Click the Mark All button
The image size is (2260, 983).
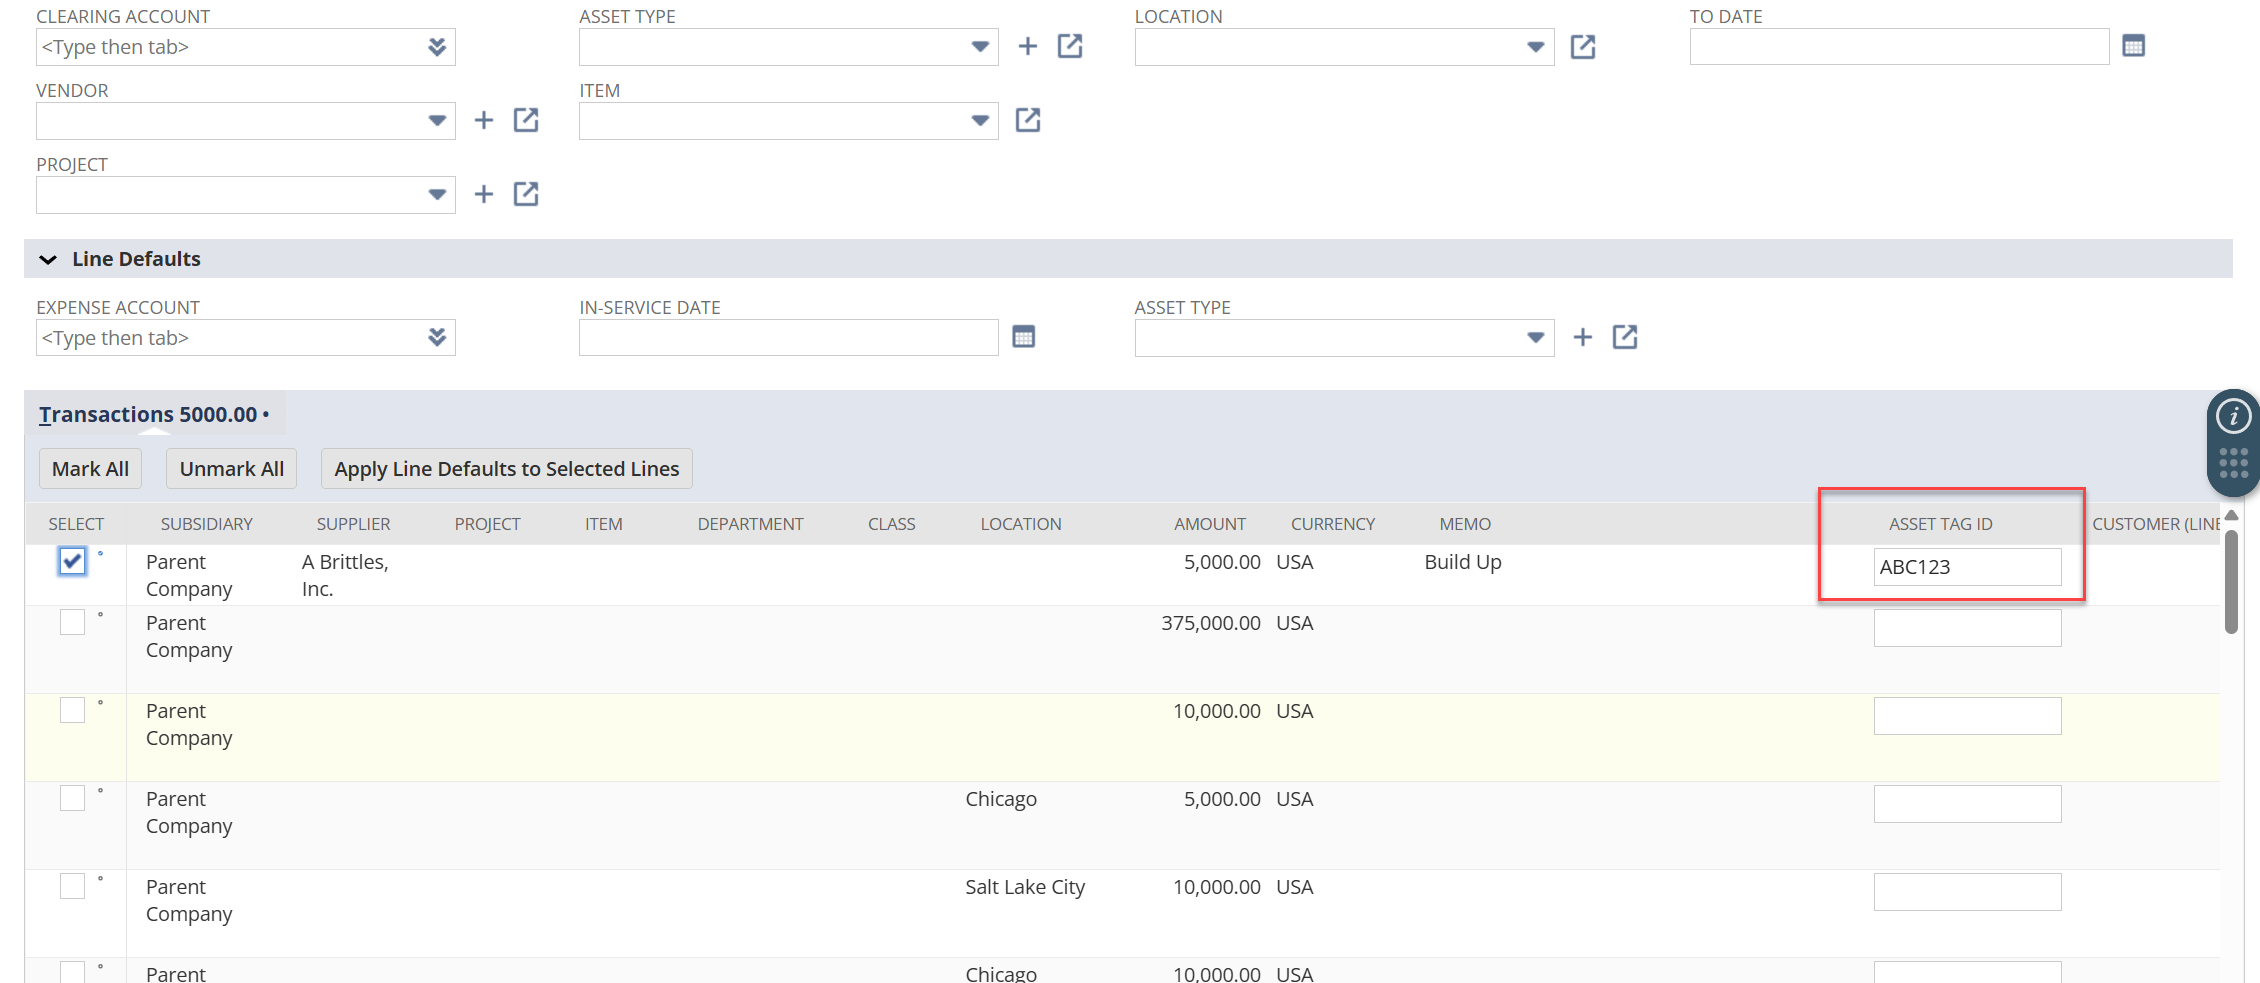[x=90, y=469]
